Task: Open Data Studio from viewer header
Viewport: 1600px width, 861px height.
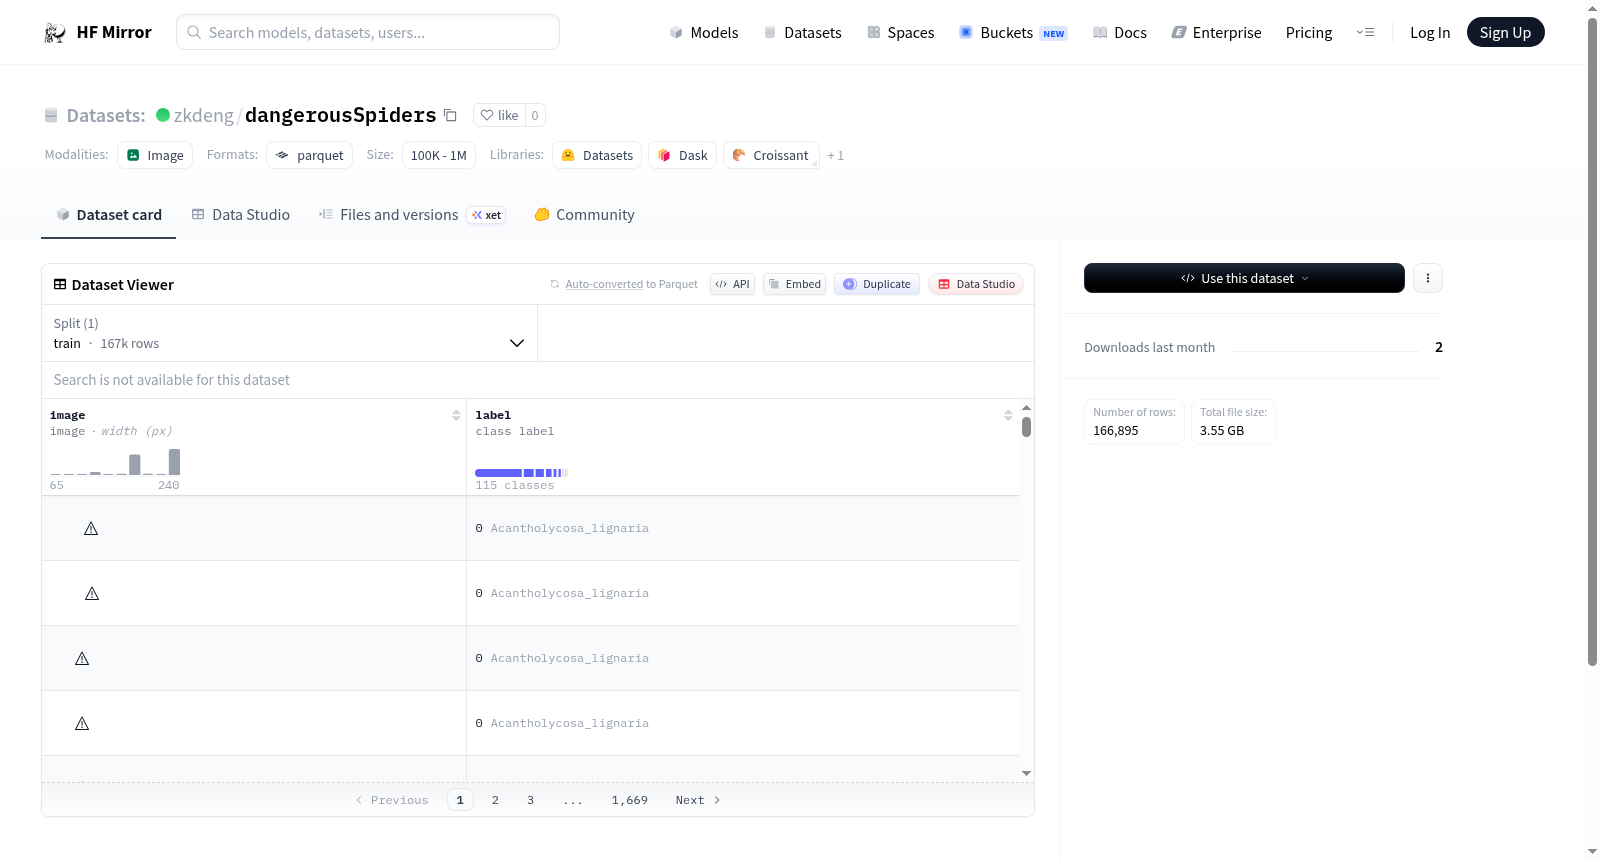Action: (x=976, y=284)
